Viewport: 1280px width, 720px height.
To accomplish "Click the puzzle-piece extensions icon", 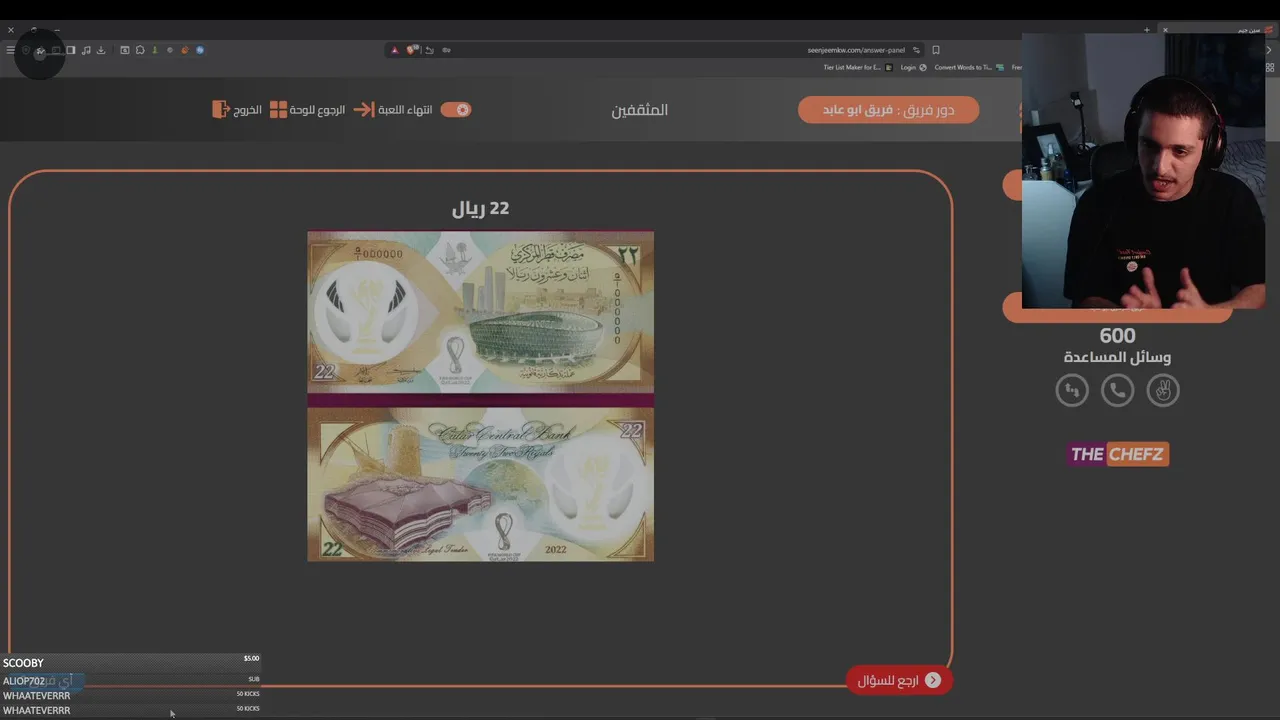I will click(x=140, y=50).
